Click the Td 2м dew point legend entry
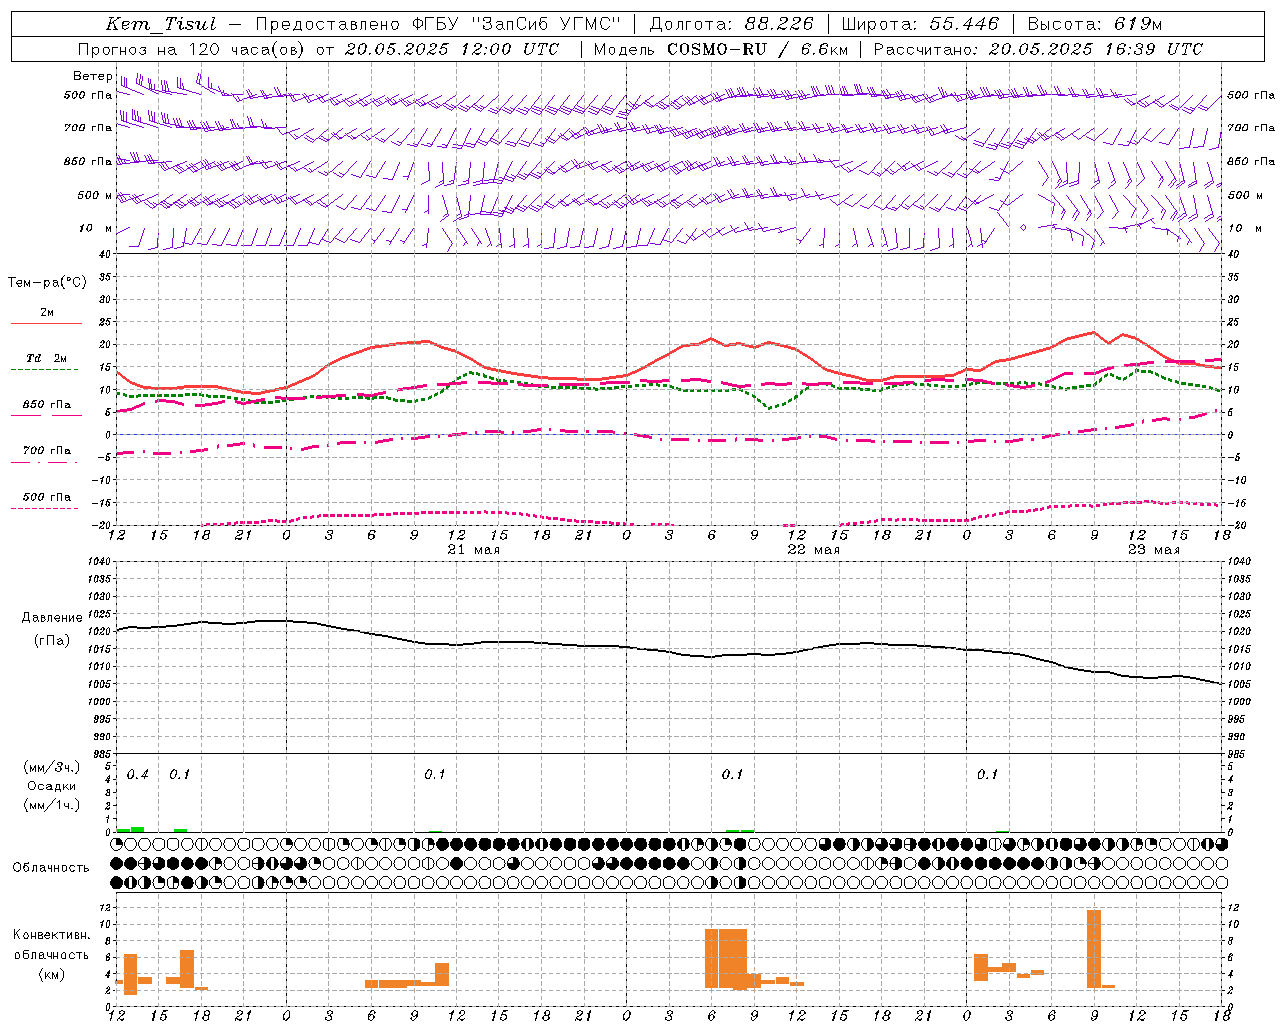 point(46,358)
